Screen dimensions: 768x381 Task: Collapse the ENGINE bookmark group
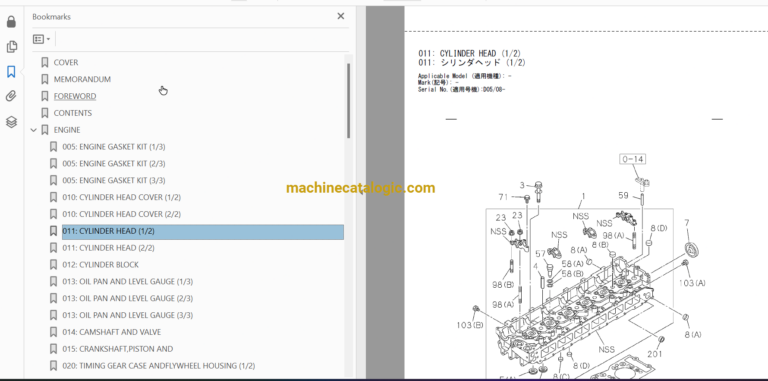[x=33, y=130]
